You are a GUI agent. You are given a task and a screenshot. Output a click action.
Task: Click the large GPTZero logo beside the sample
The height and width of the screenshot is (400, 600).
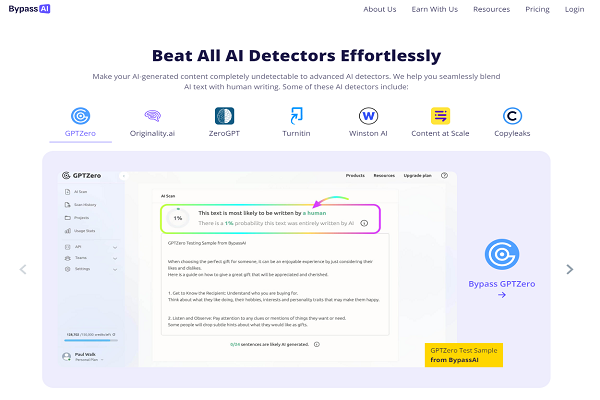502,254
